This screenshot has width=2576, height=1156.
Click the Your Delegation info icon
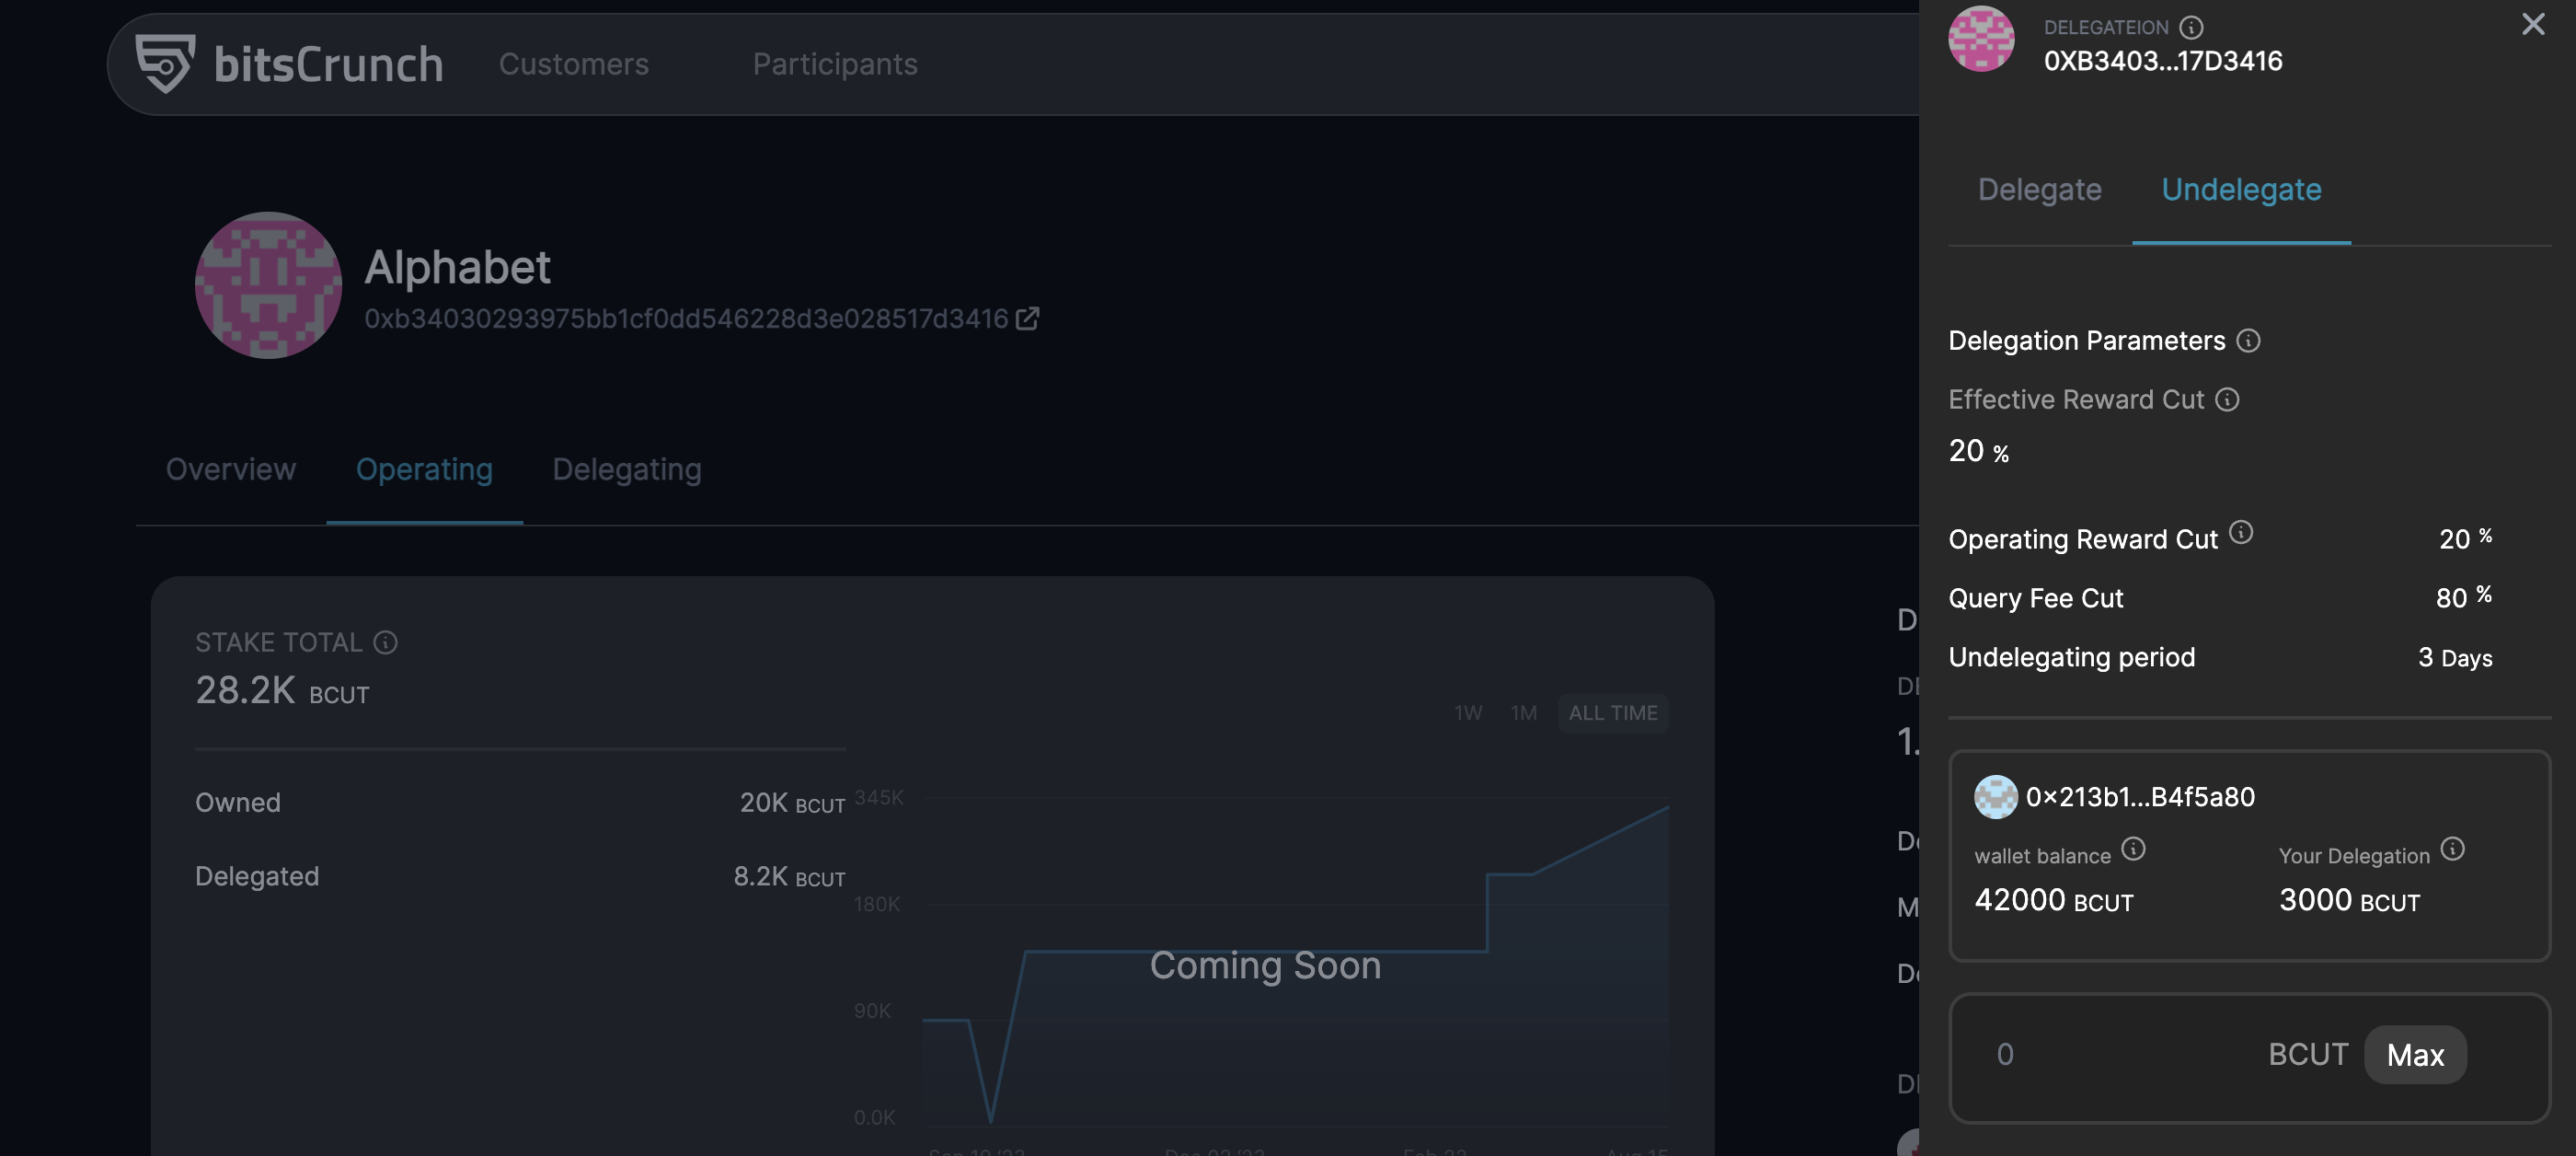2452,849
